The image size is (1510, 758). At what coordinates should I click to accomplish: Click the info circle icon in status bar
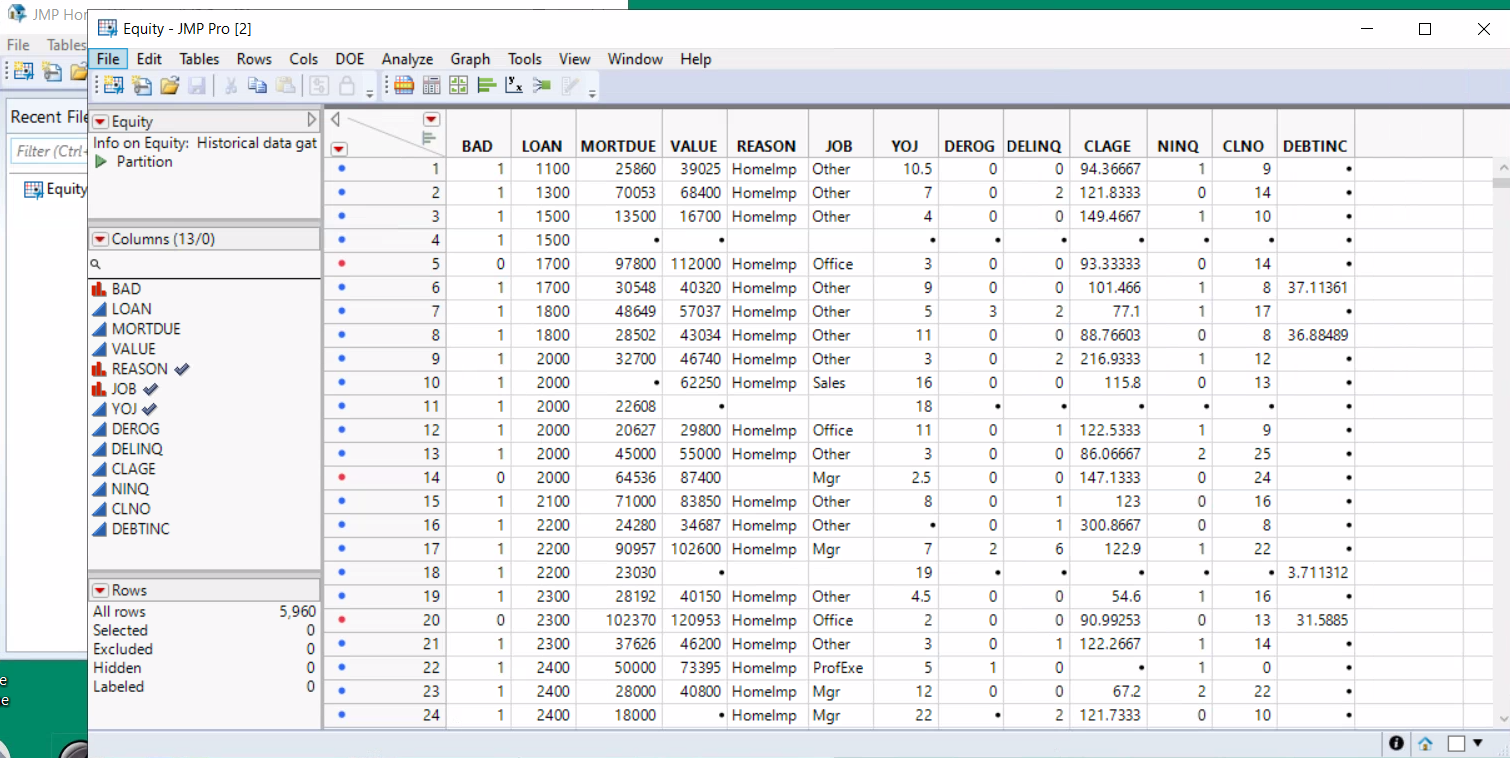(1396, 744)
